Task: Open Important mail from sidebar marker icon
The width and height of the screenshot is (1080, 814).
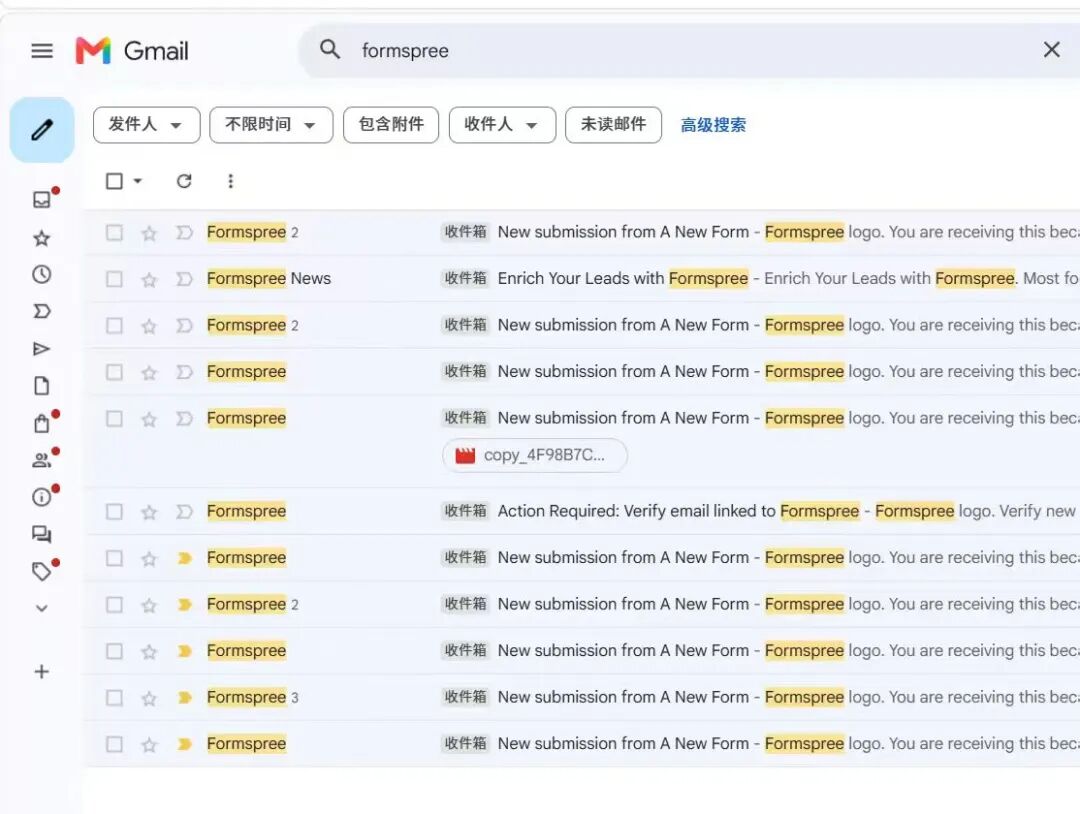Action: (x=42, y=311)
